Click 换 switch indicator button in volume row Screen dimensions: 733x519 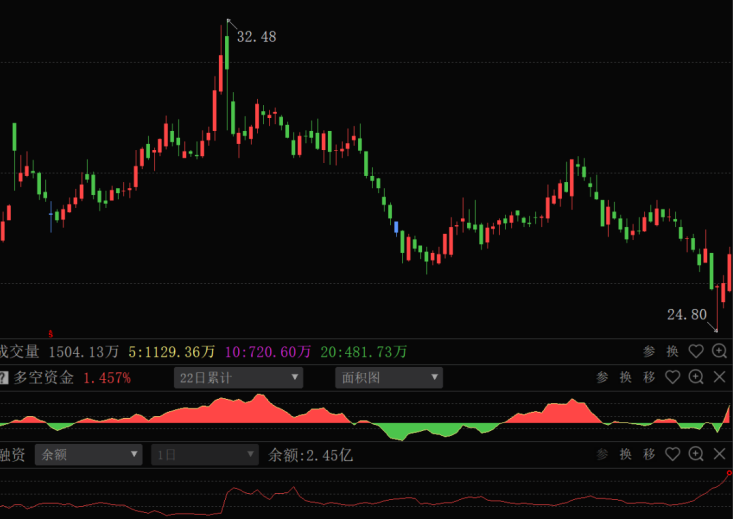672,351
